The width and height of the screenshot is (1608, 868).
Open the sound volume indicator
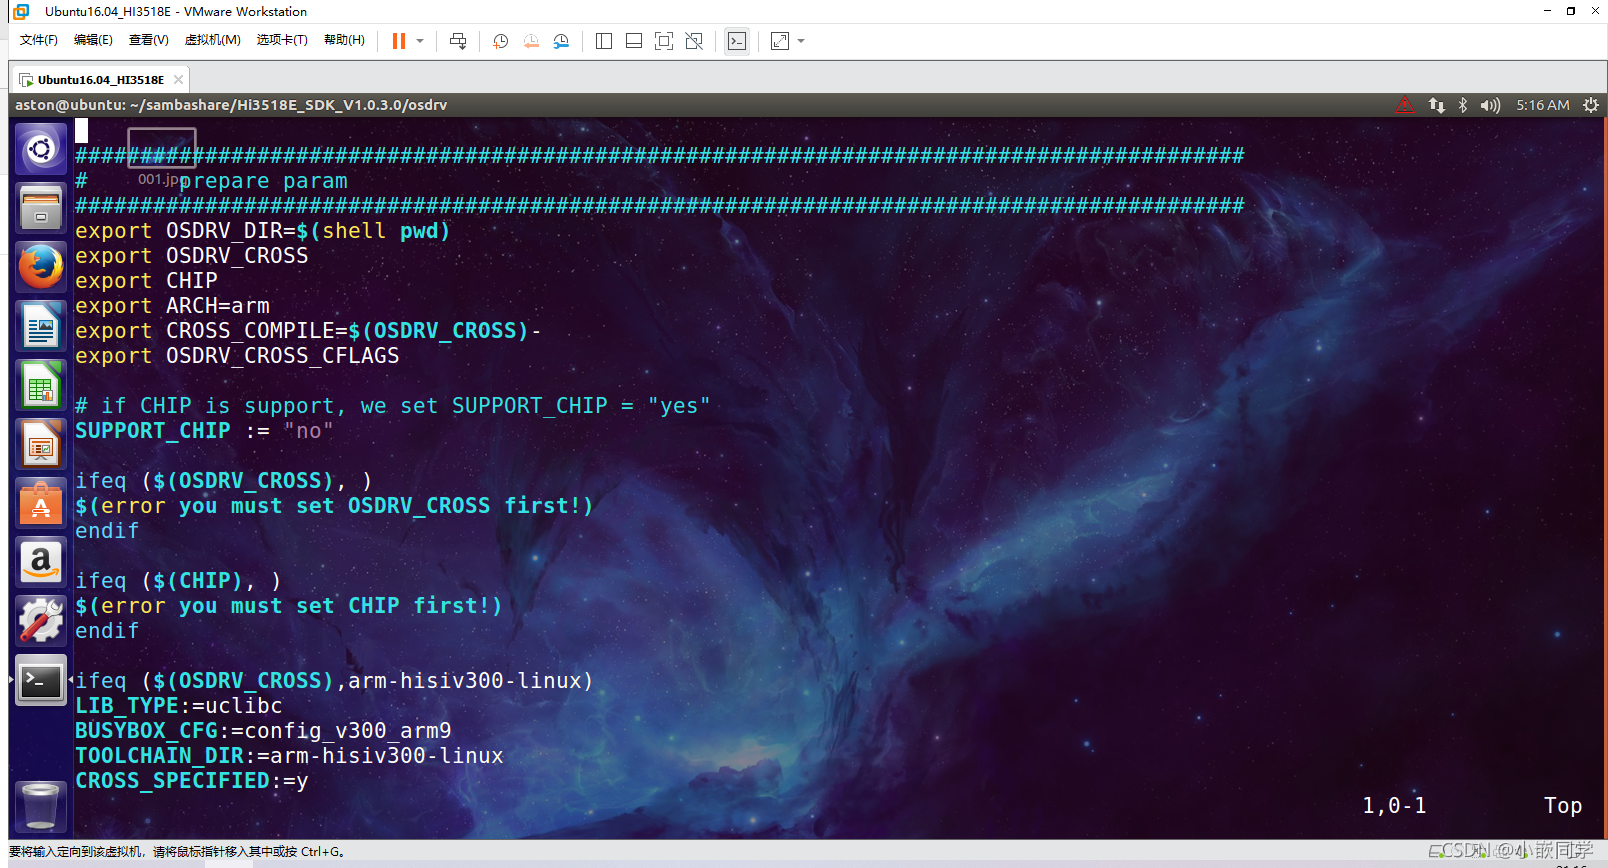(1490, 105)
